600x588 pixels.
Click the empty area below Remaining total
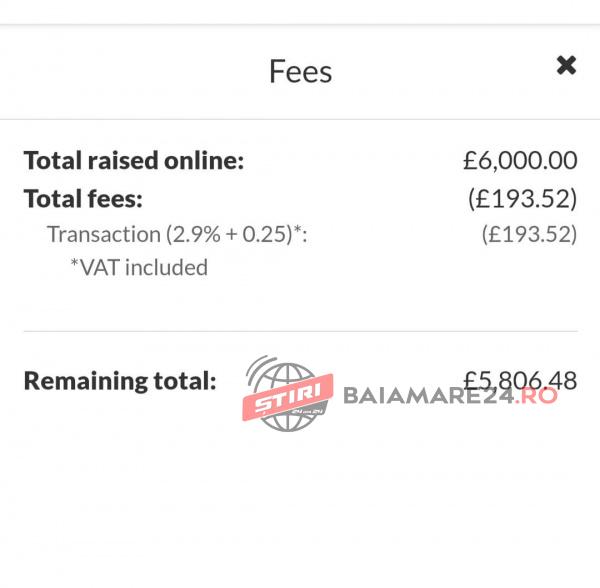tap(300, 500)
